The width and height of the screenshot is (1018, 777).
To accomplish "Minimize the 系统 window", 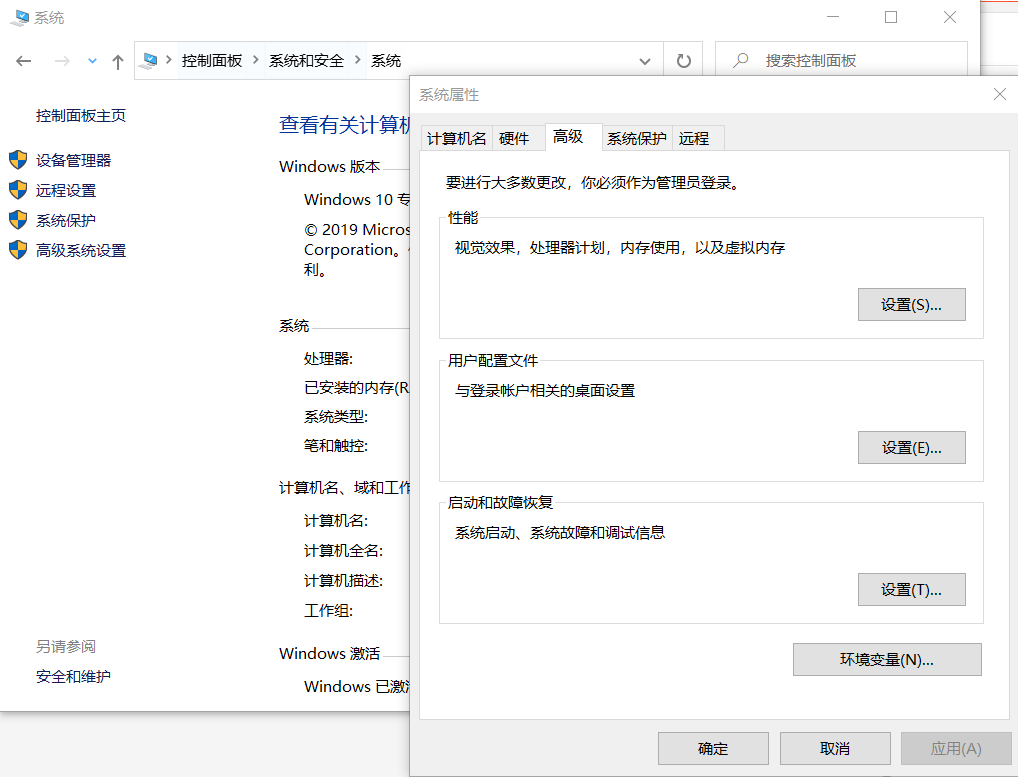I will point(833,17).
